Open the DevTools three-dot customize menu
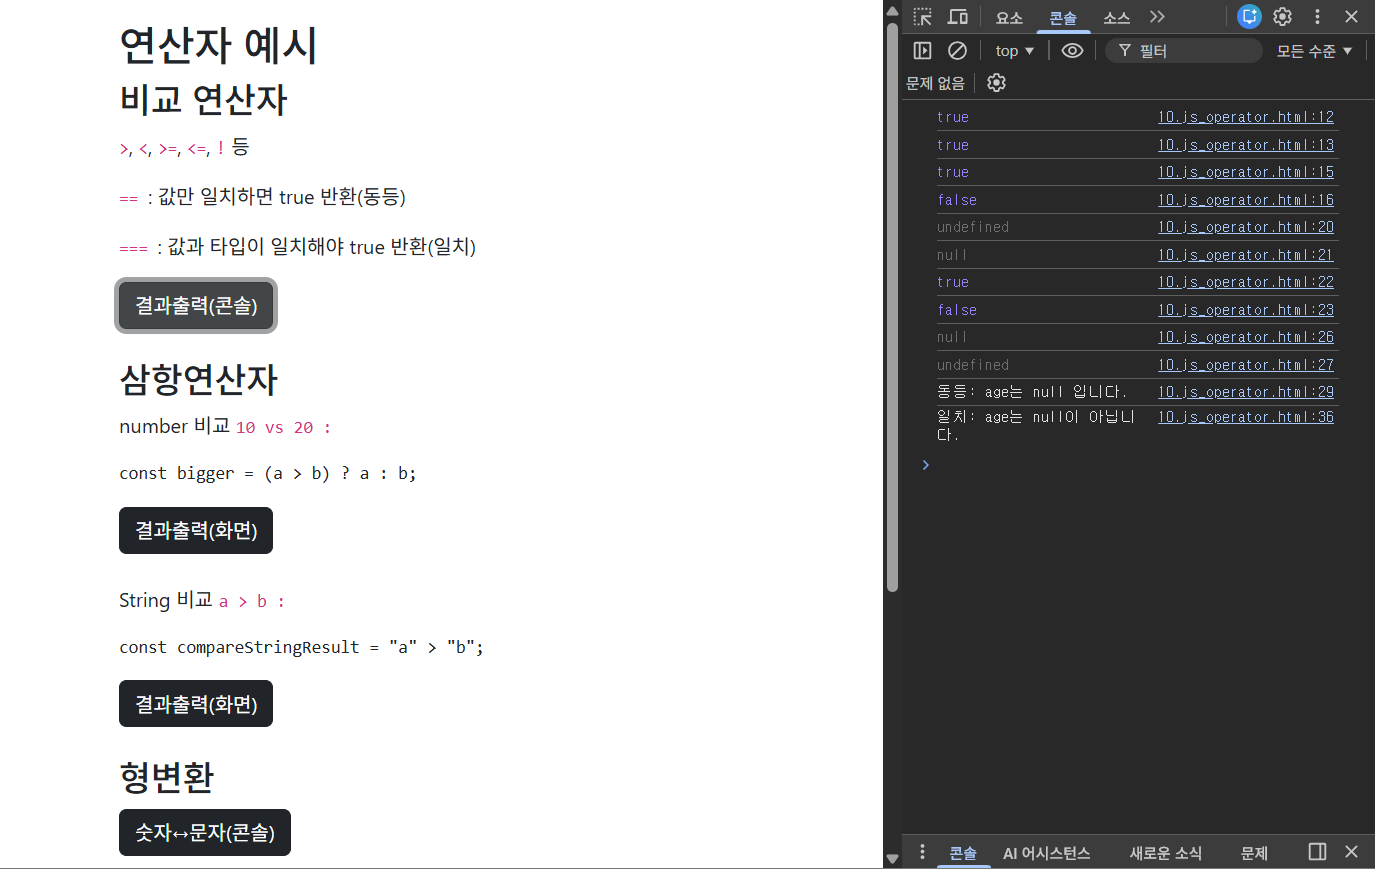Image resolution: width=1375 pixels, height=869 pixels. (1317, 16)
